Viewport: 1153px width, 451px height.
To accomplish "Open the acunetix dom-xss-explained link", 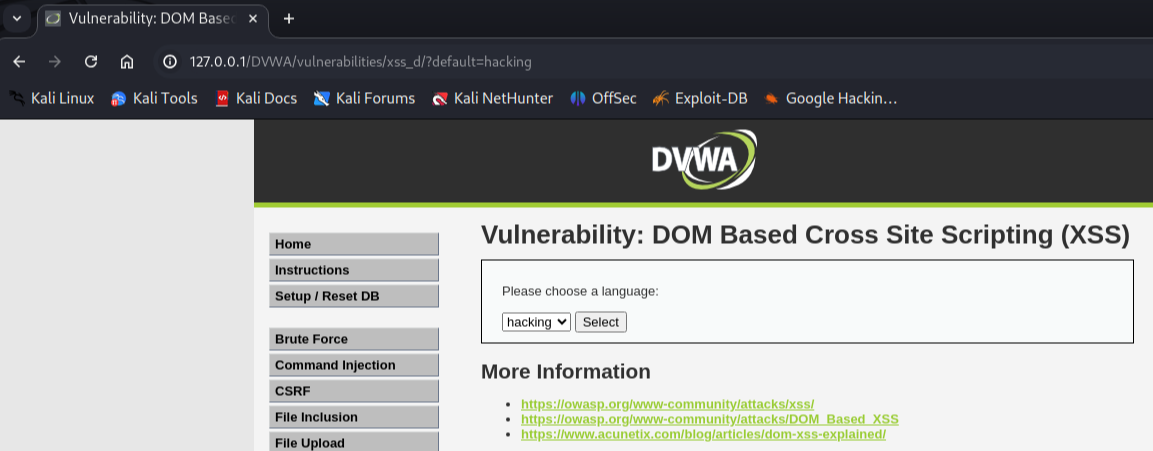I will (703, 434).
